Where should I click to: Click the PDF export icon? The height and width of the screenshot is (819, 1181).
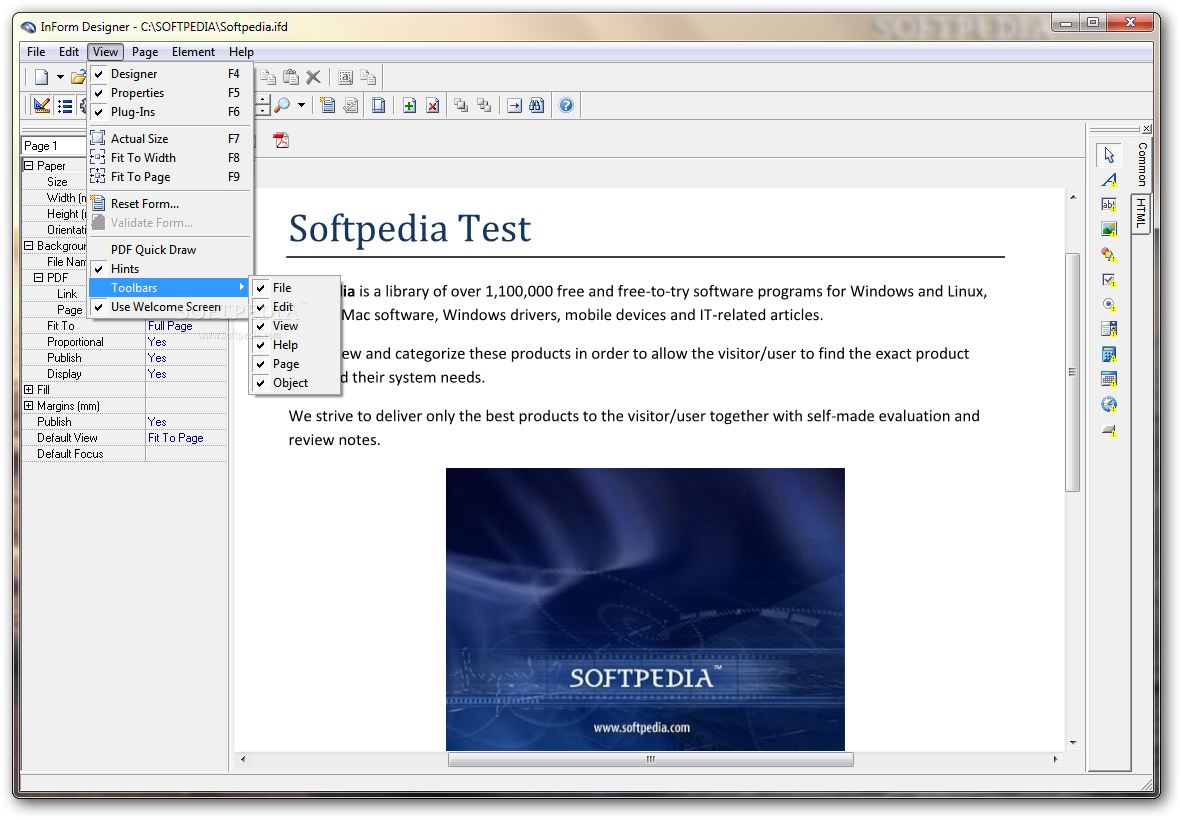tap(281, 140)
